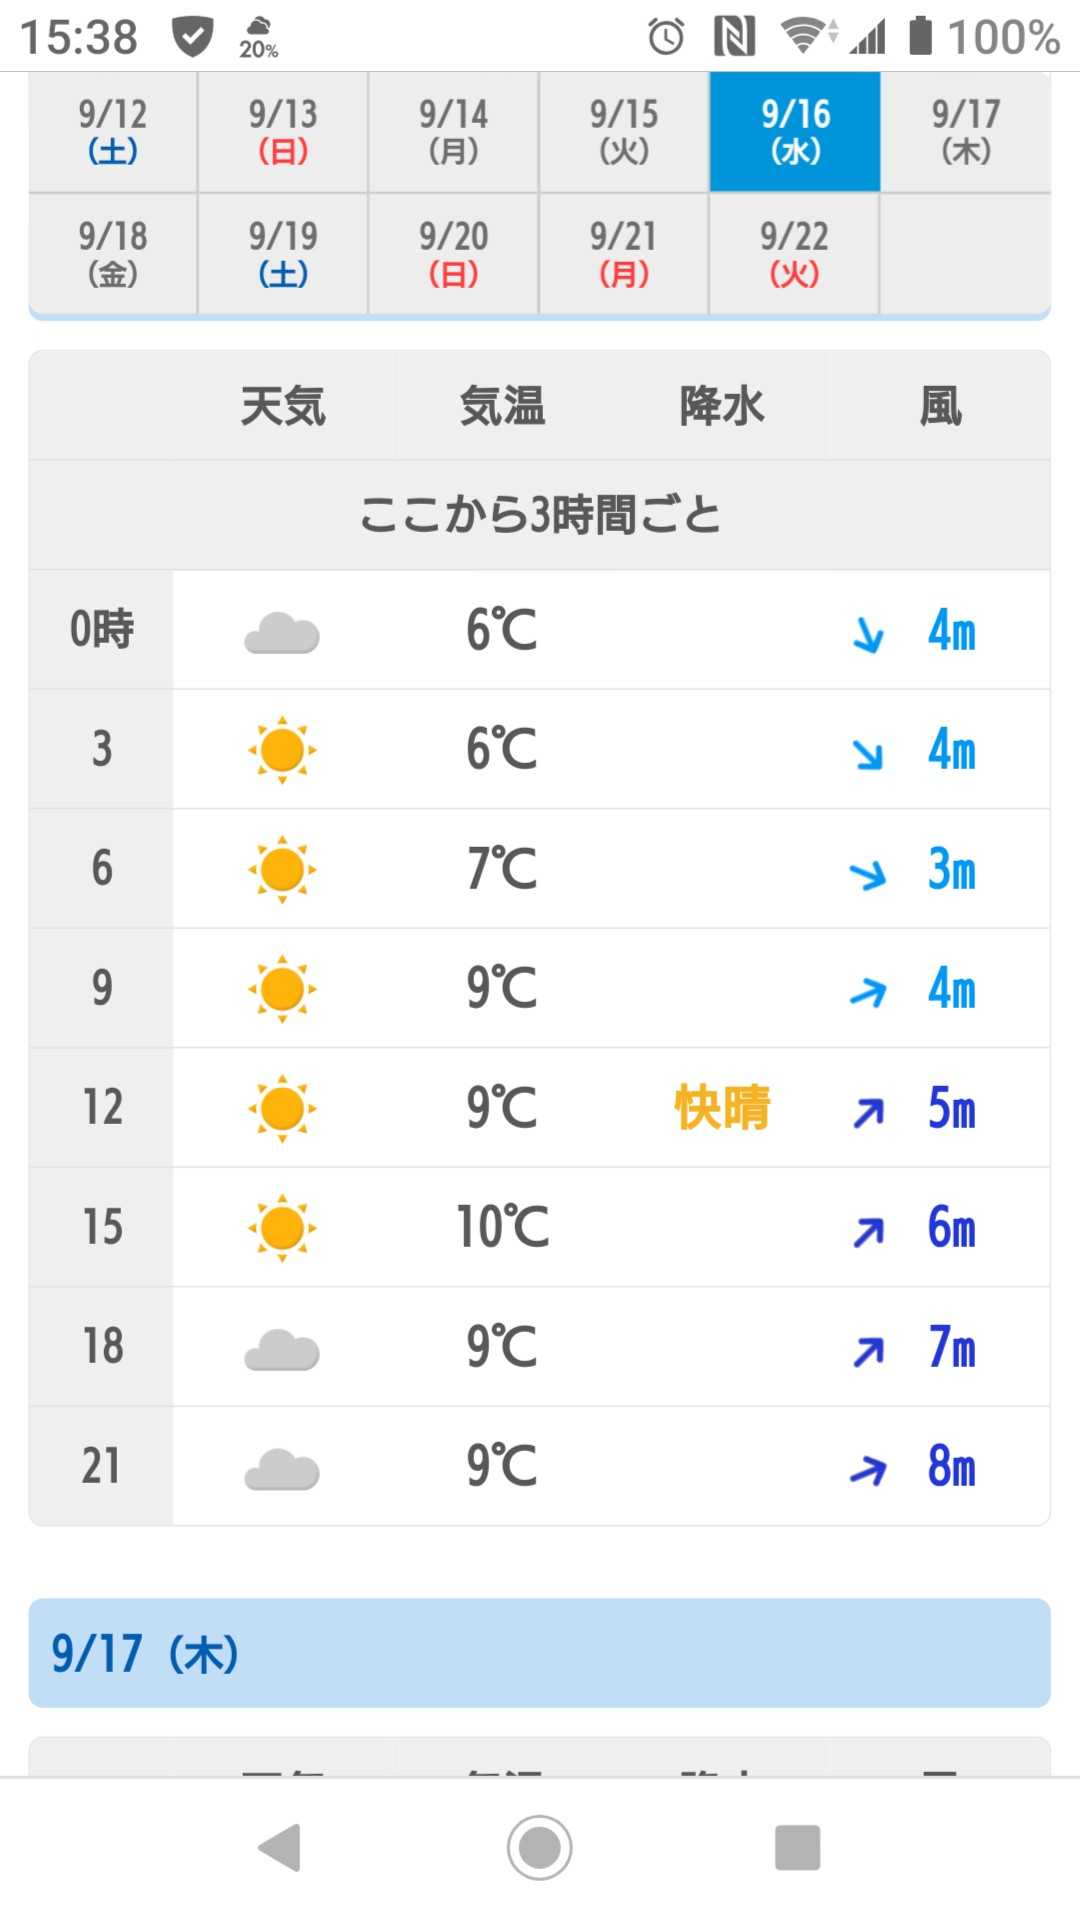Viewport: 1080px width, 1920px height.
Task: Tap the 天気 column header
Action: point(283,406)
